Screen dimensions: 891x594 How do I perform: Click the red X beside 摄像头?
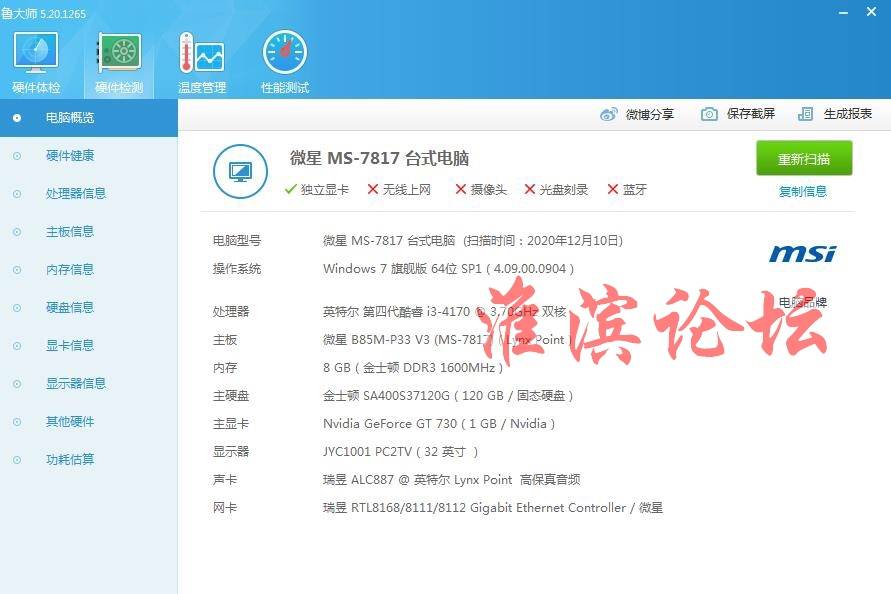tap(461, 189)
